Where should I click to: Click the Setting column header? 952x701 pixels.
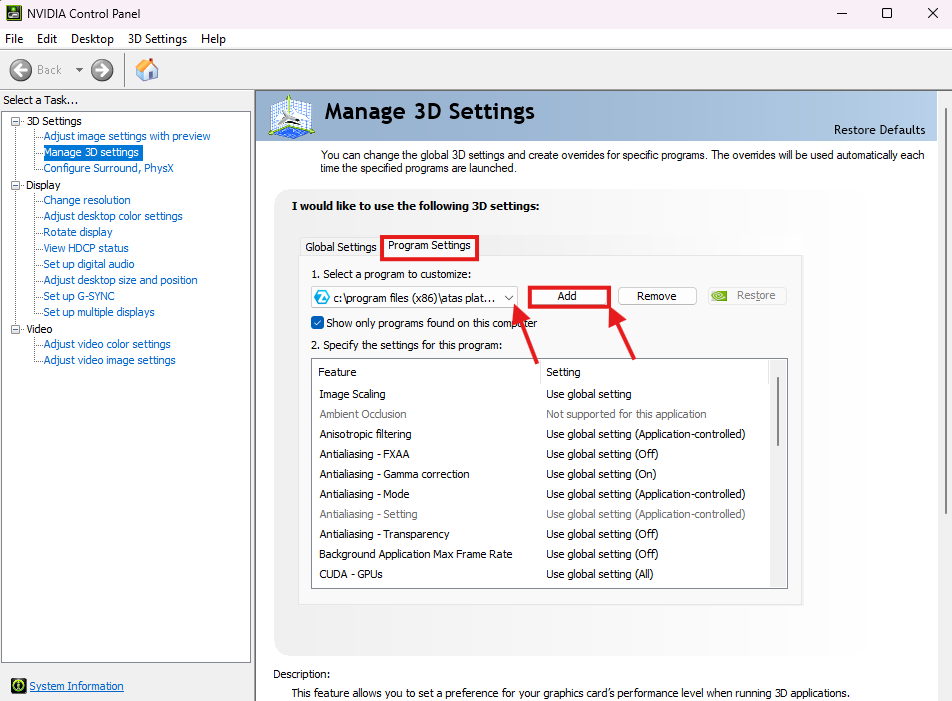654,372
